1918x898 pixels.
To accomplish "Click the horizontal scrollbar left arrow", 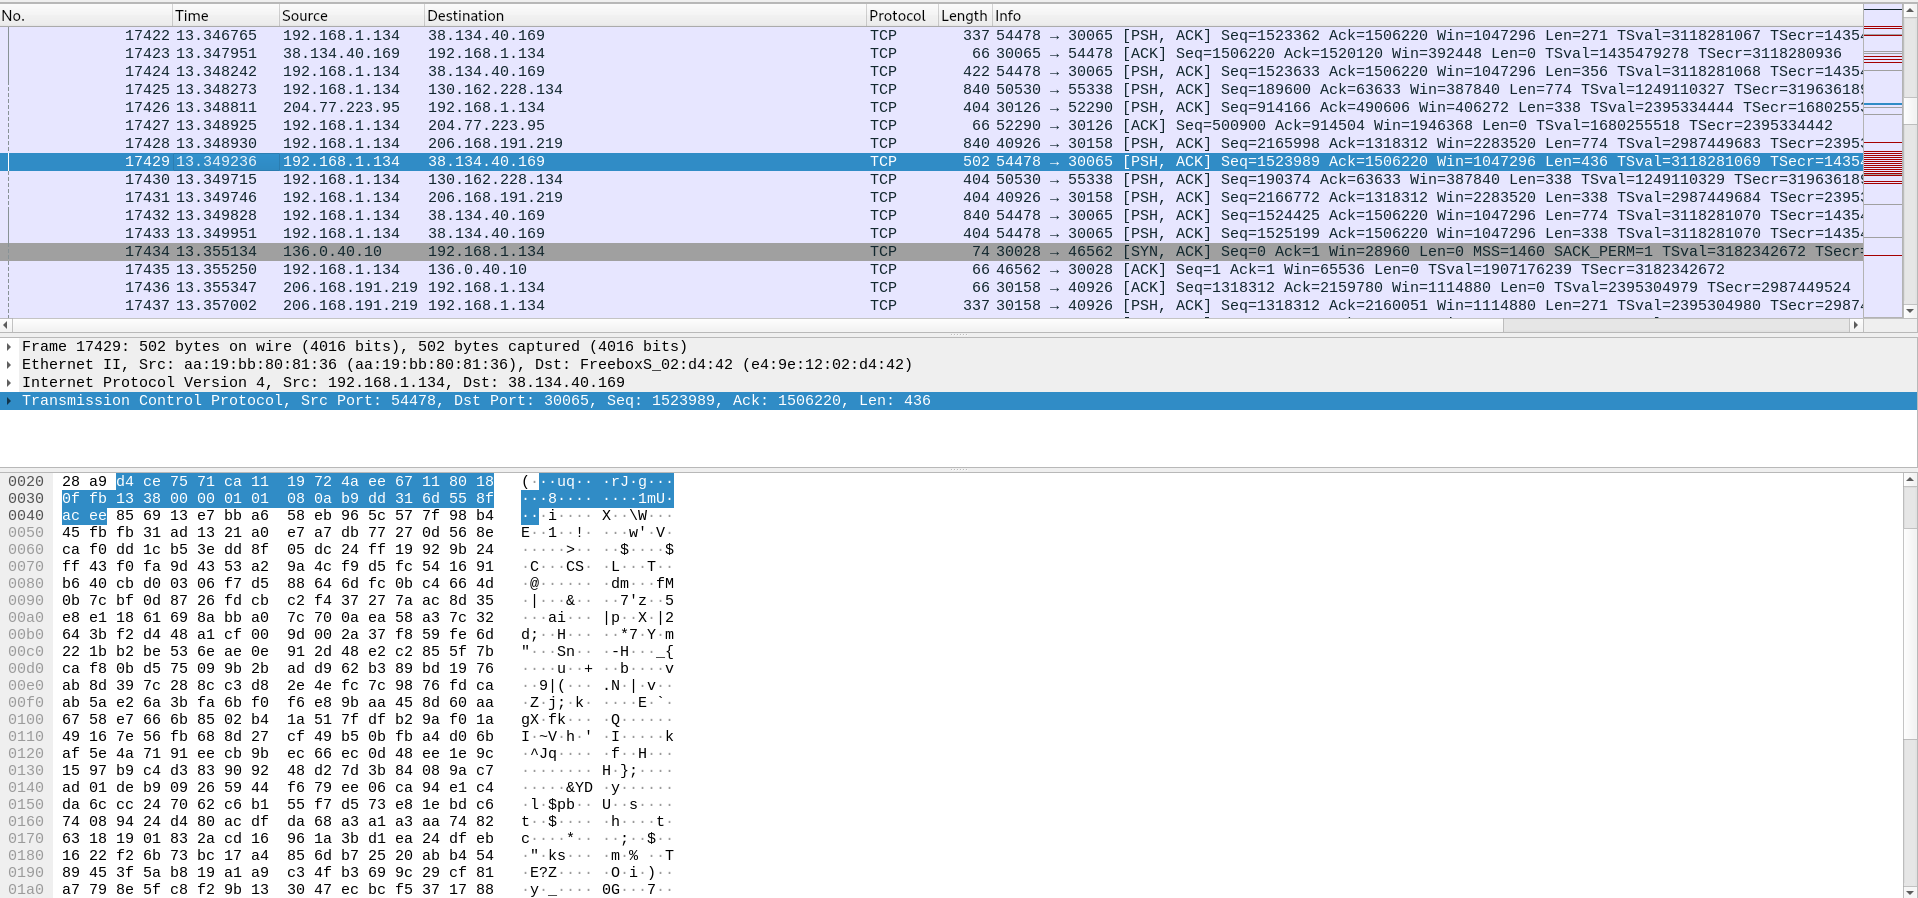I will click(x=6, y=325).
